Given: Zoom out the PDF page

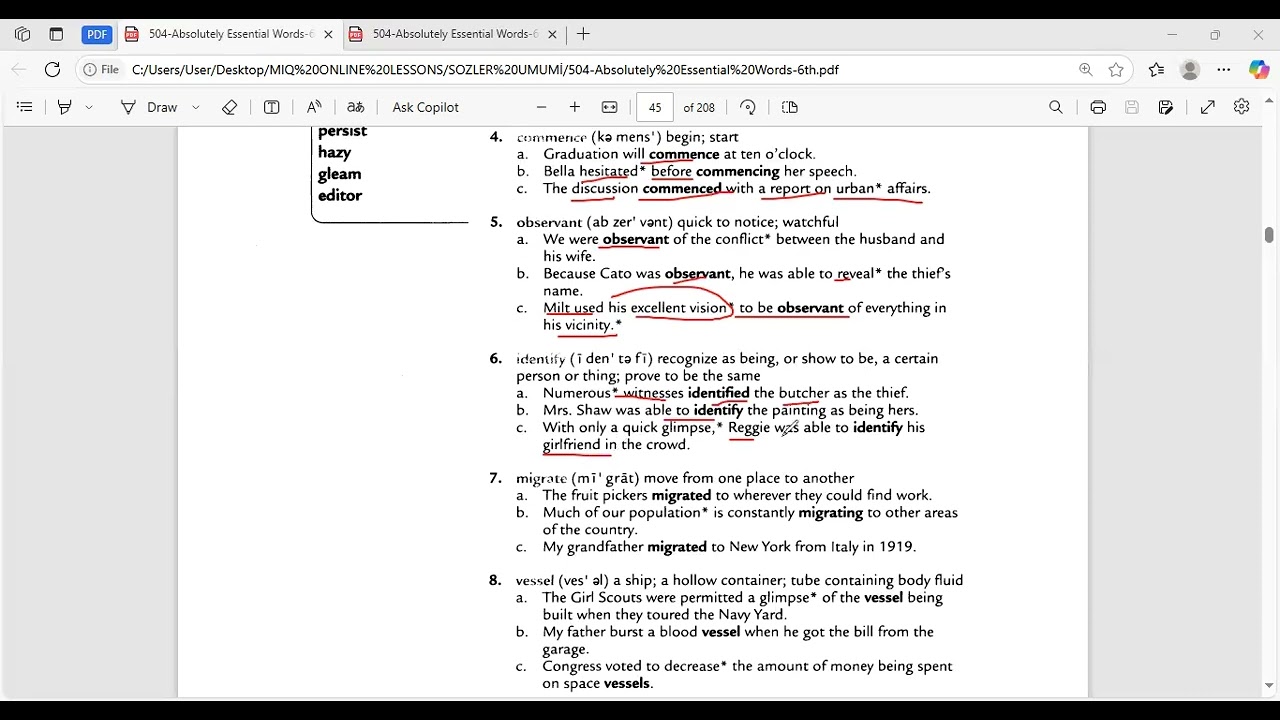Looking at the screenshot, I should 541,107.
